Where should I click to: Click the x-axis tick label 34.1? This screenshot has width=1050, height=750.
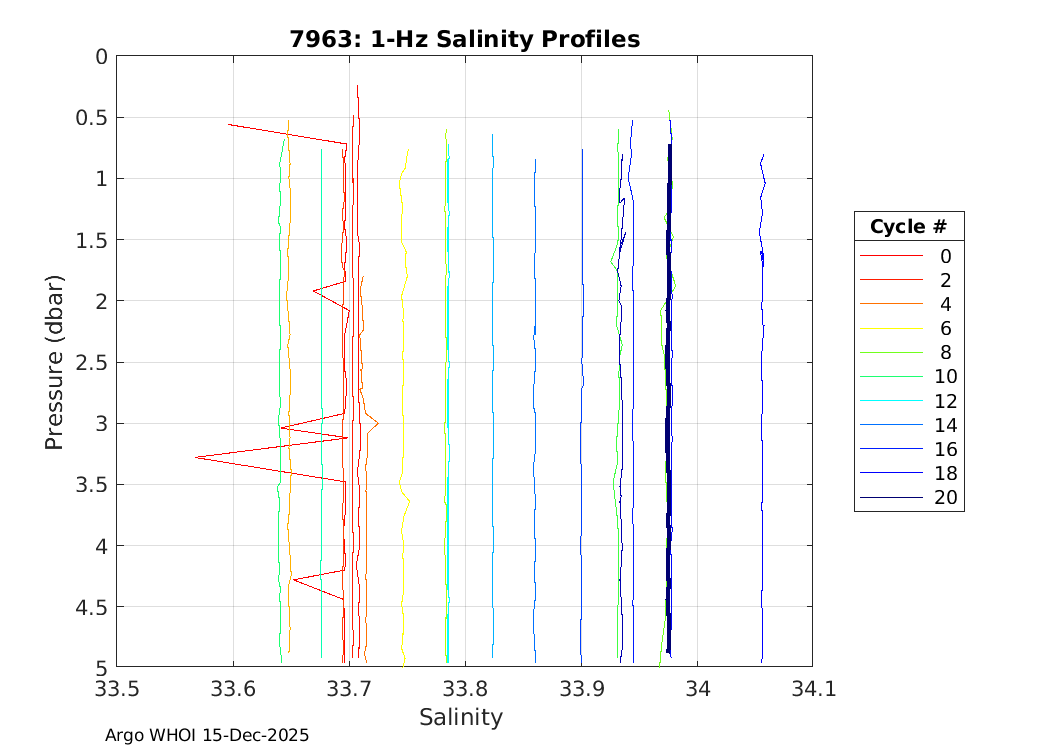pyautogui.click(x=811, y=688)
